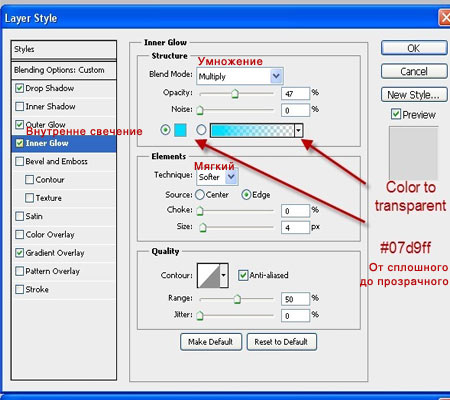Enable the Pattern Overlay checkbox
This screenshot has height=400, width=450.
(20, 271)
